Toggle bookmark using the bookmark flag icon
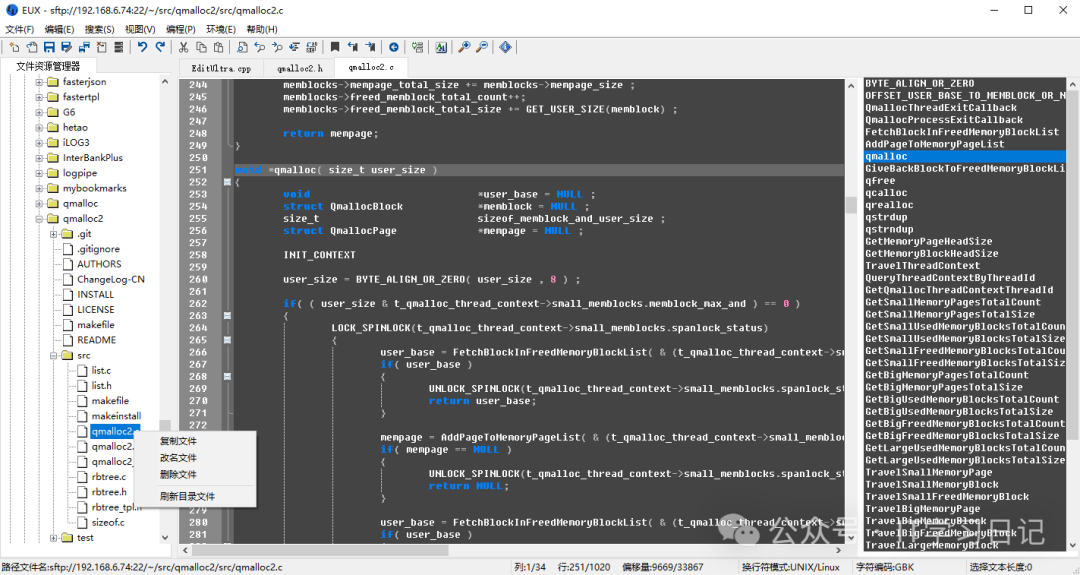 (x=336, y=47)
